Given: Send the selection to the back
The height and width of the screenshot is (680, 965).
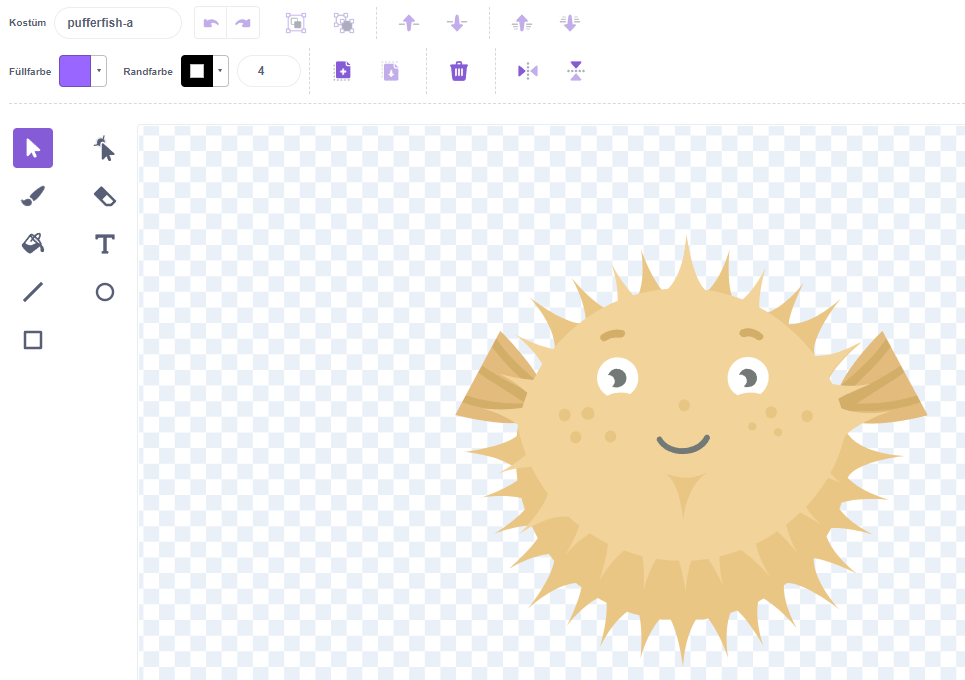Looking at the screenshot, I should 570,23.
